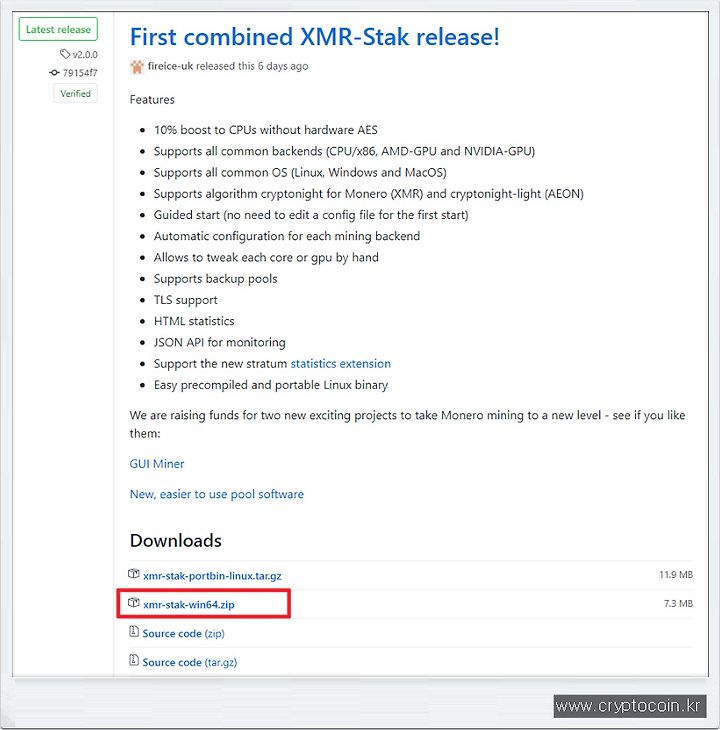Download xmr-stak-win64.zip

[189, 605]
